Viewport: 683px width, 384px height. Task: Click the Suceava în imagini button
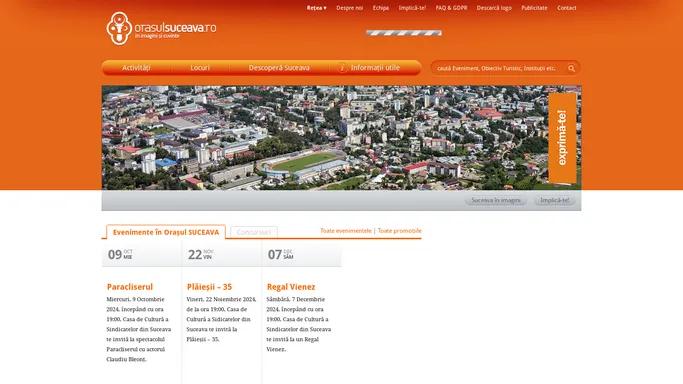coord(496,200)
